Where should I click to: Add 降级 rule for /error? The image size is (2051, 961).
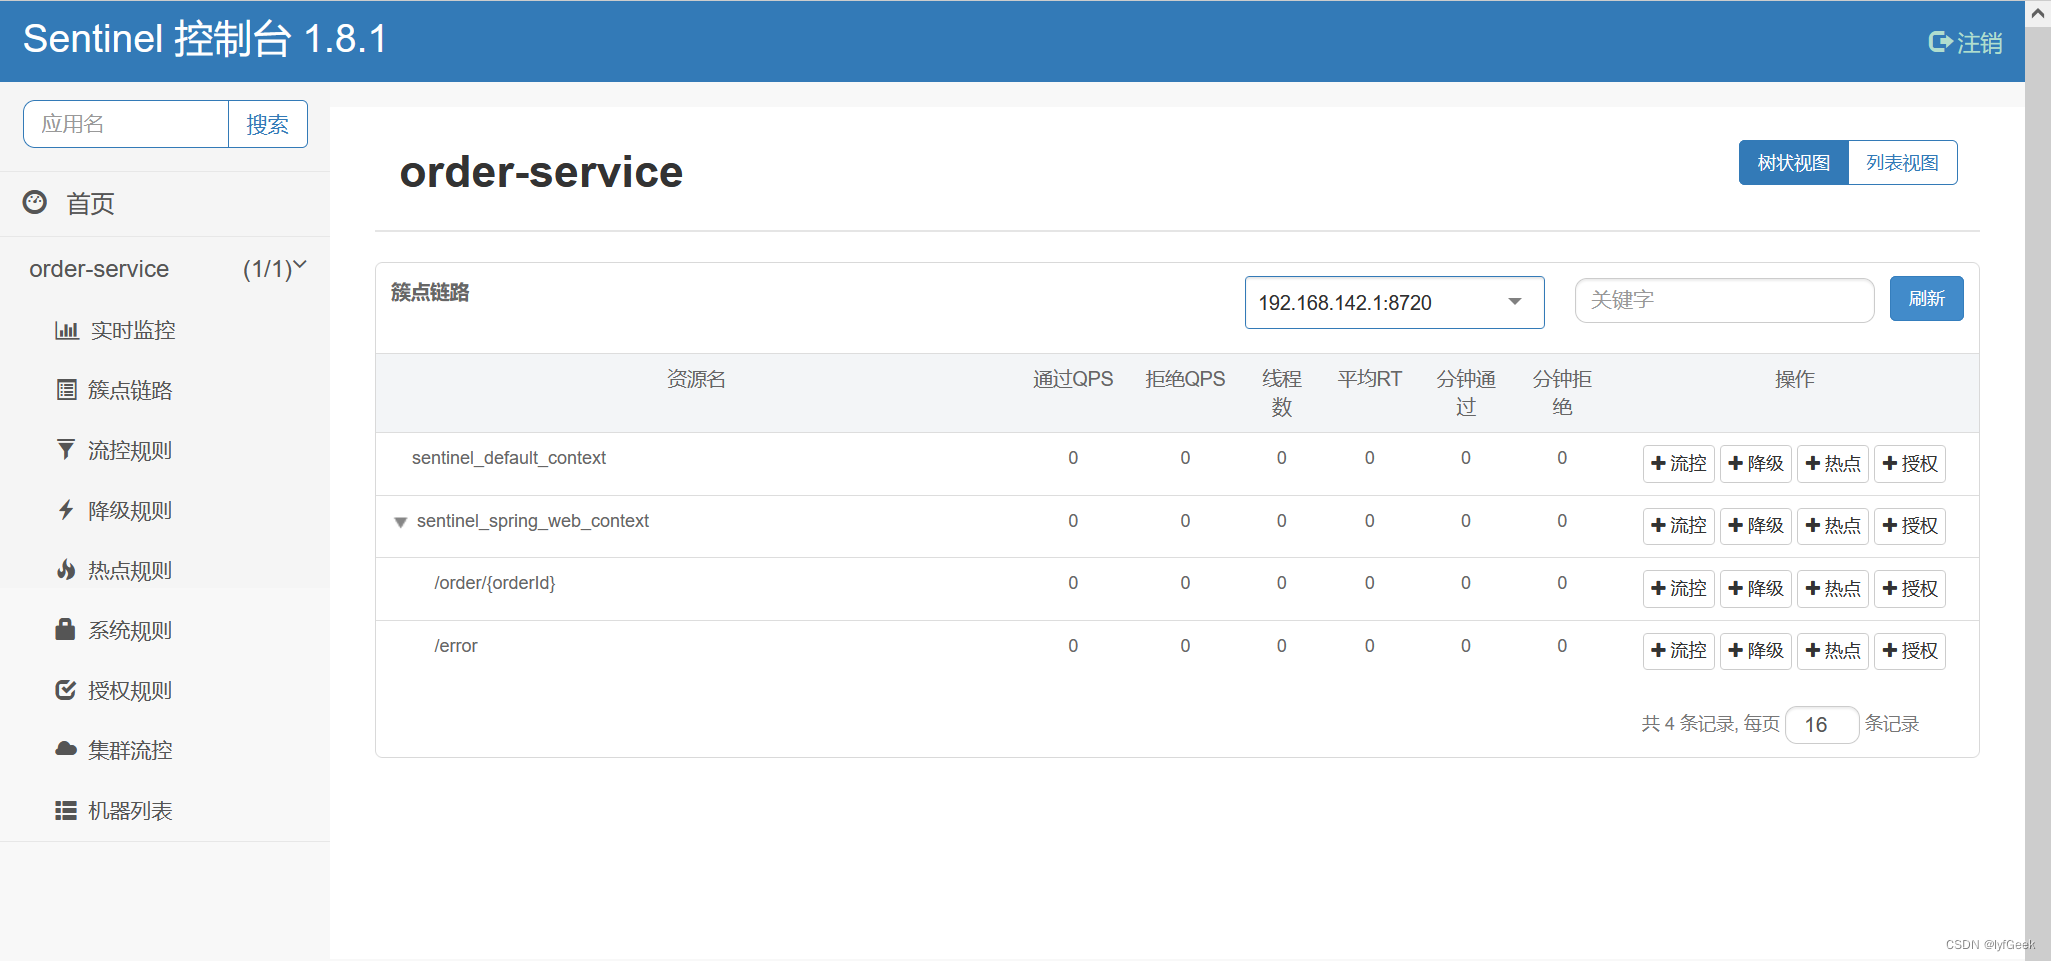pos(1755,651)
